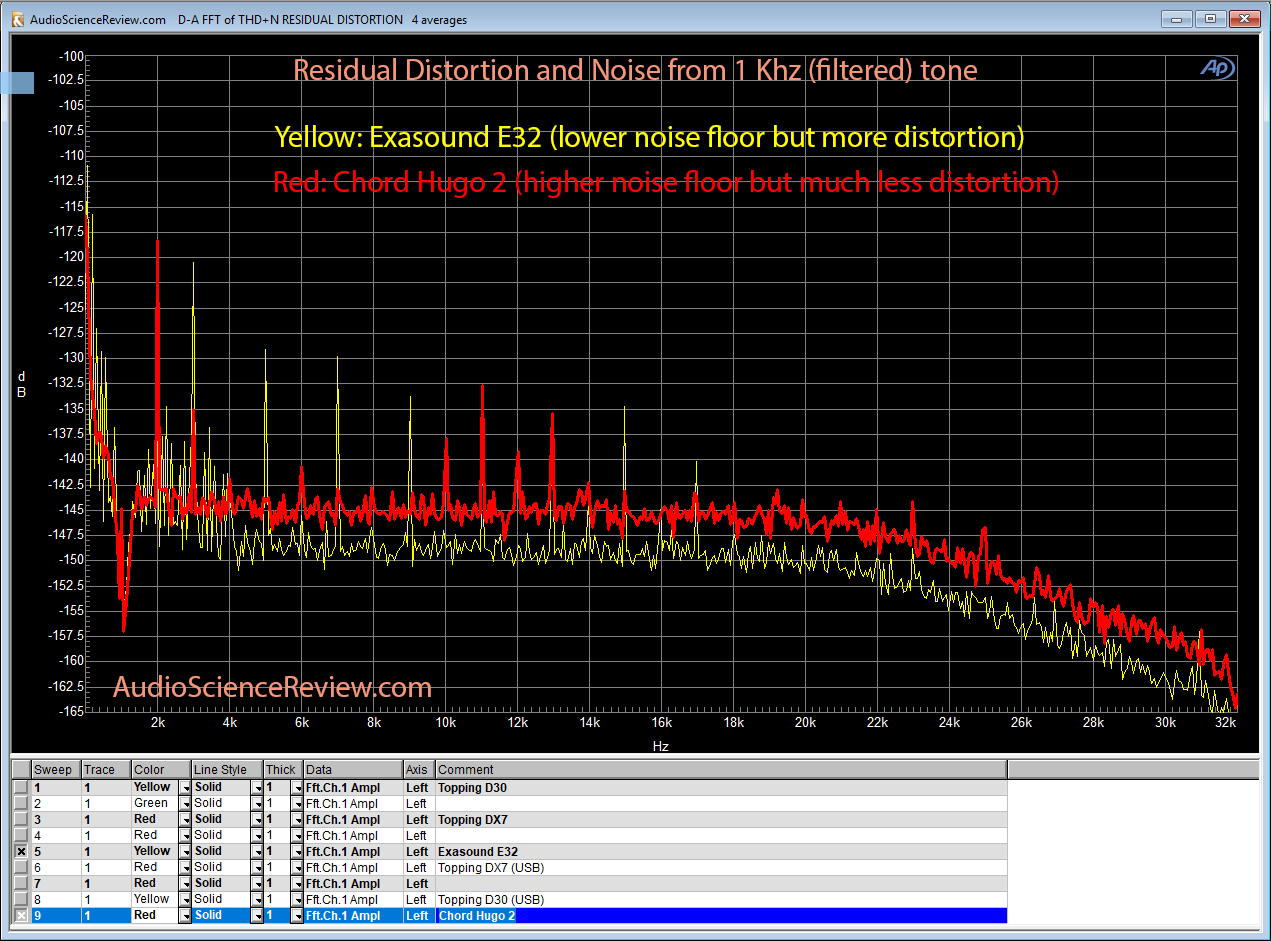
Task: Click the AP logo on the graph
Action: point(1217,68)
